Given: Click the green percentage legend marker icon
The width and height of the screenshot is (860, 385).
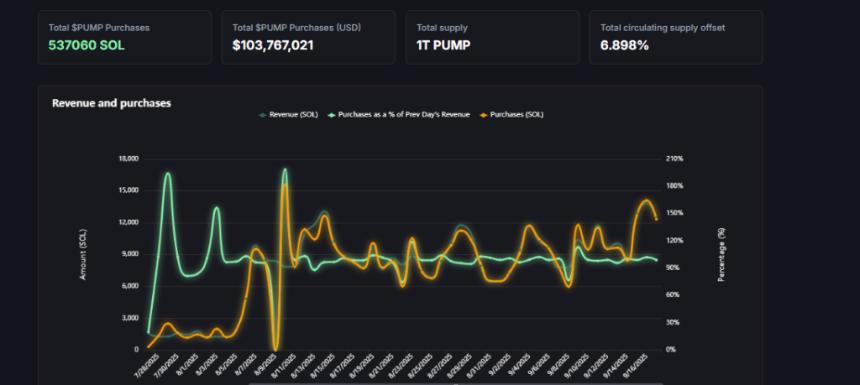Looking at the screenshot, I should tap(331, 115).
